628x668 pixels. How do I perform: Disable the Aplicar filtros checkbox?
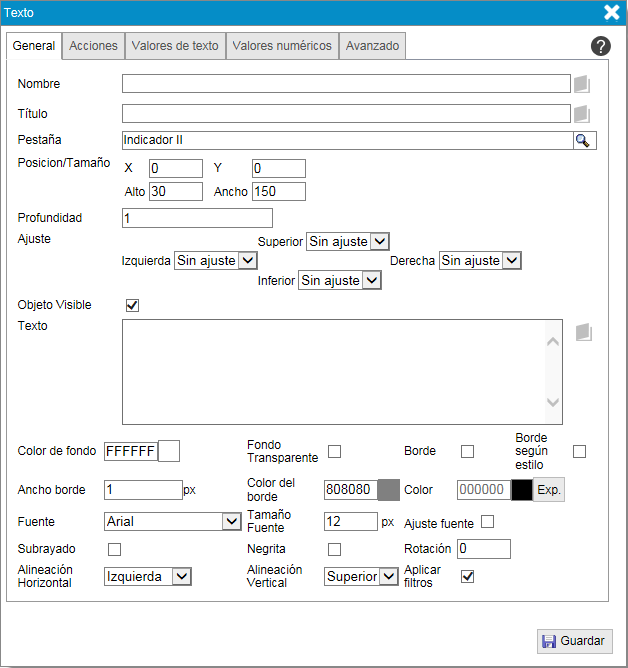[467, 576]
